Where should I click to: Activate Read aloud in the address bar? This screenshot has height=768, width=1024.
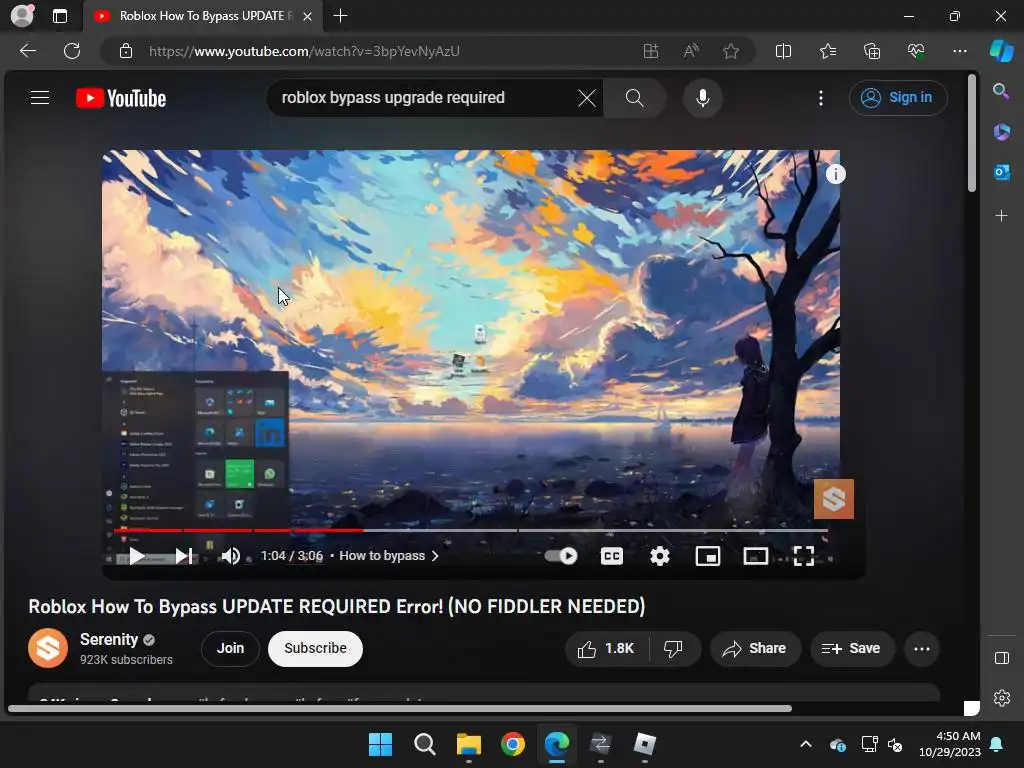tap(691, 51)
